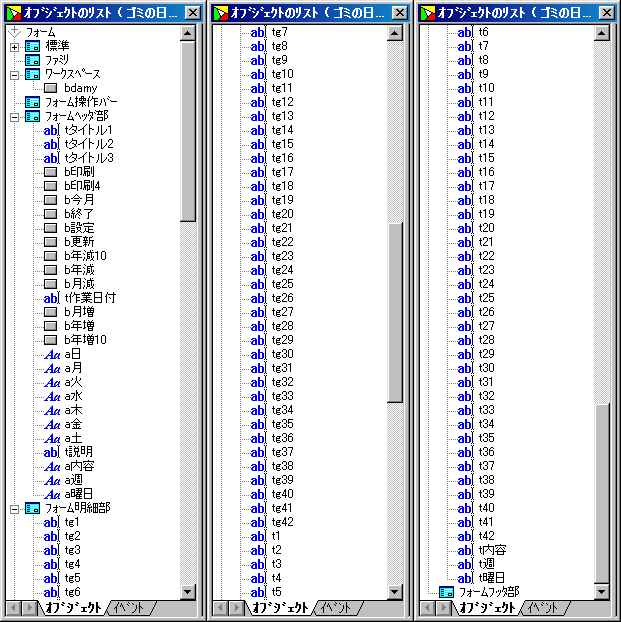Click the フォームフッタ部 section icon

click(446, 592)
